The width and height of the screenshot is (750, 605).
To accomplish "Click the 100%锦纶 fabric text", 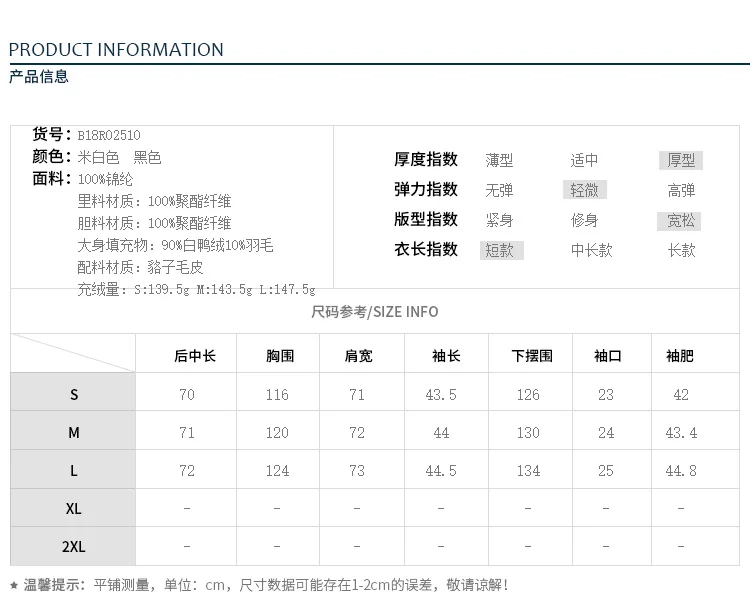I will pos(105,179).
